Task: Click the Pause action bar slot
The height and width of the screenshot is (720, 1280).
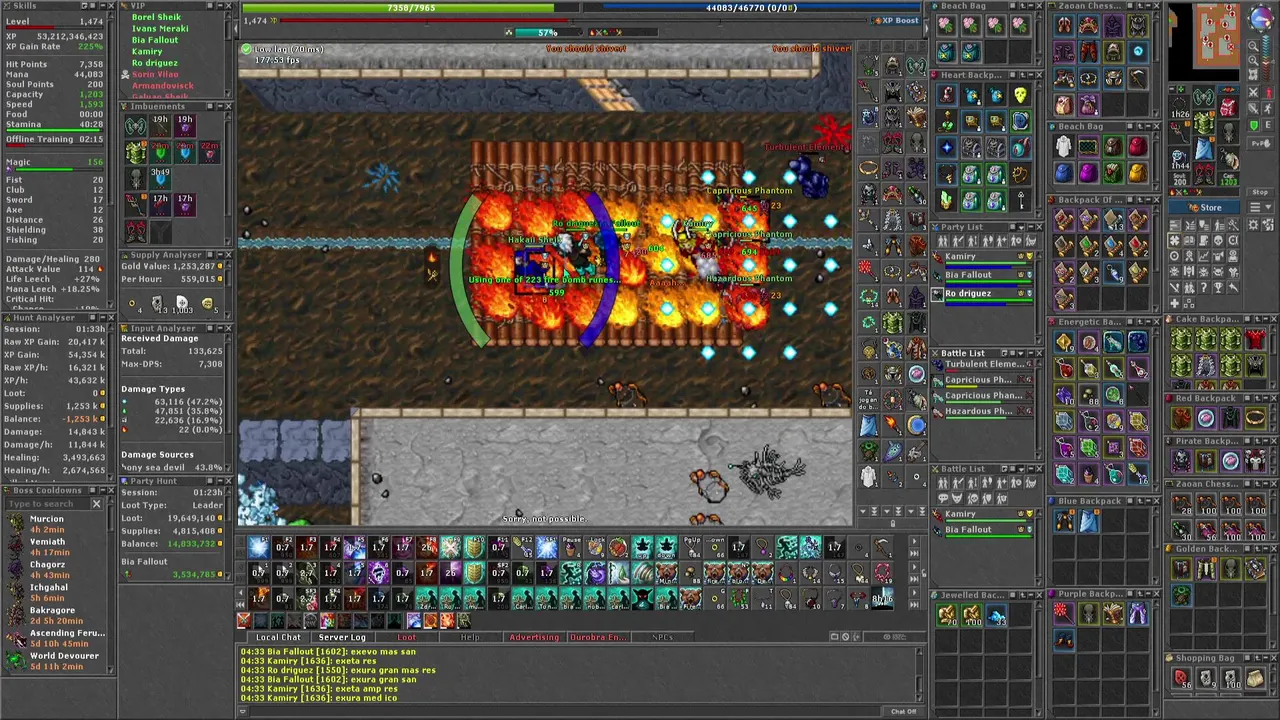Action: pyautogui.click(x=571, y=548)
